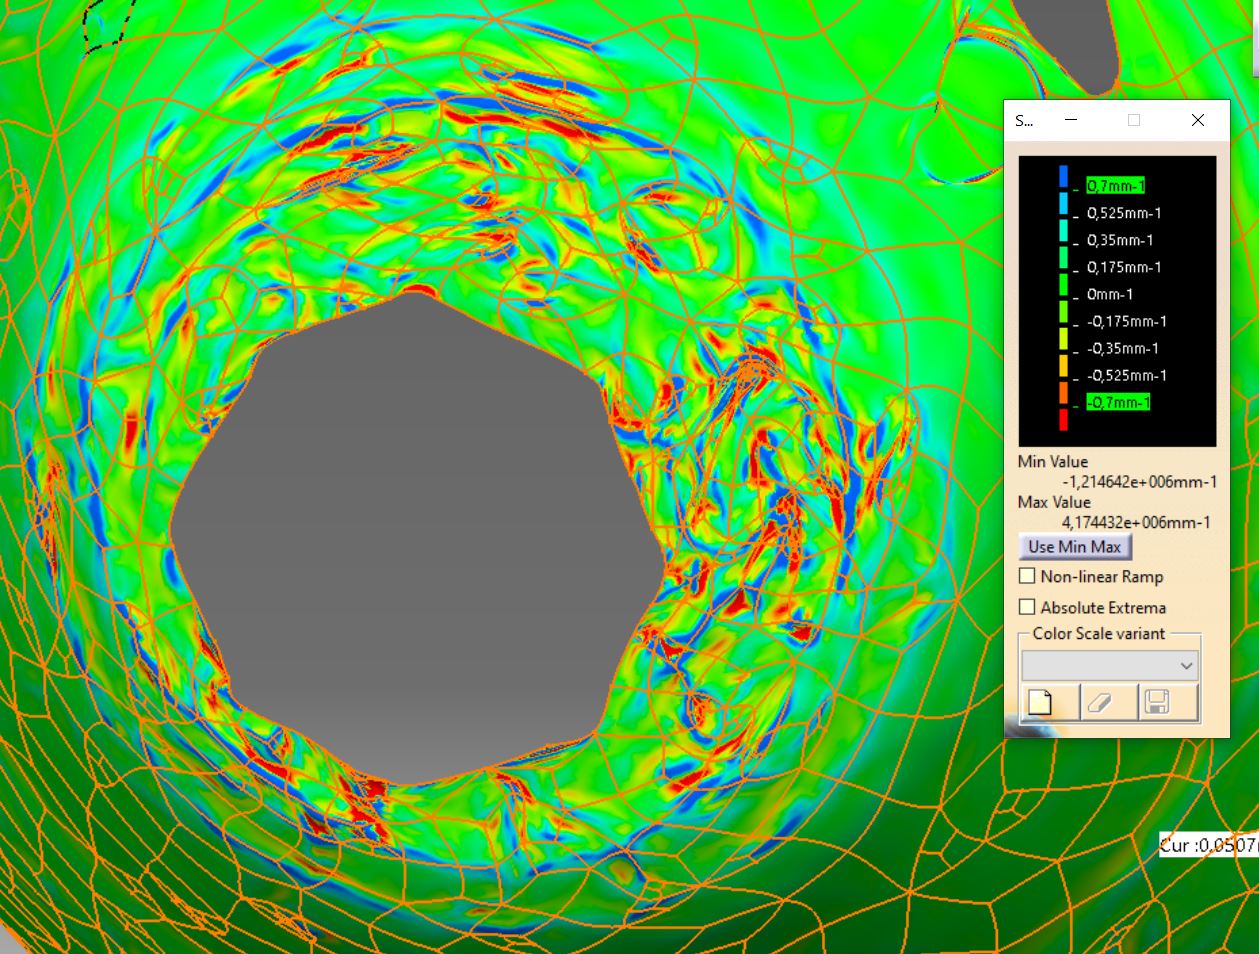Click the 0mm-1 scale value
Image resolution: width=1259 pixels, height=954 pixels.
coord(1110,294)
